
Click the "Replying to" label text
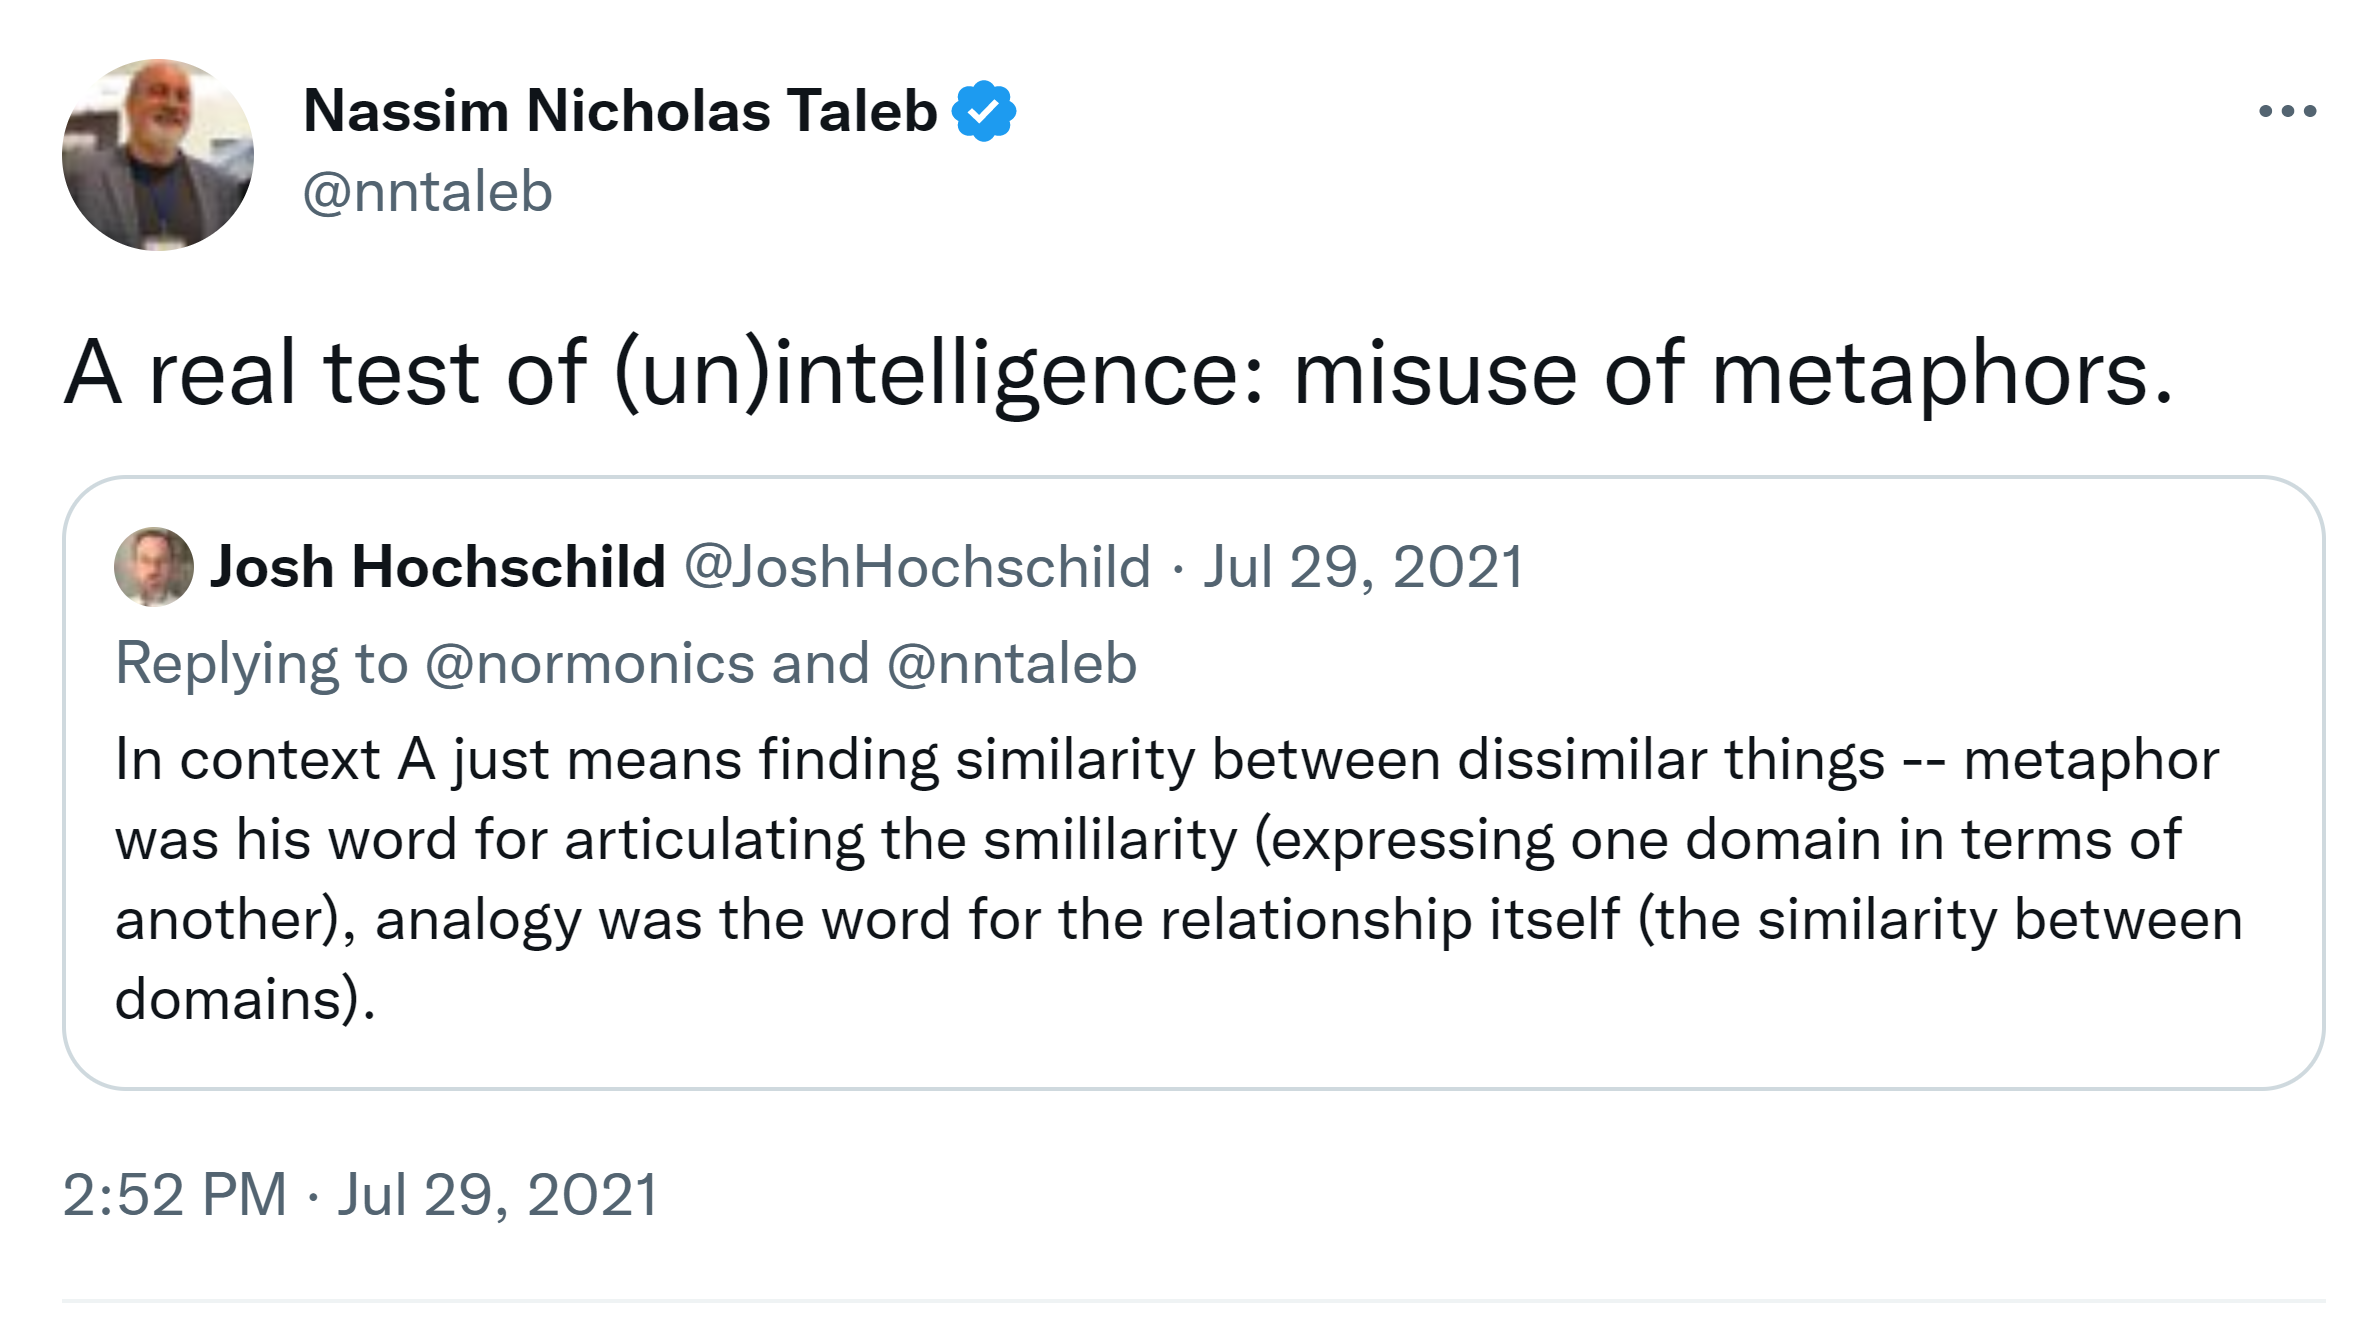(x=262, y=664)
